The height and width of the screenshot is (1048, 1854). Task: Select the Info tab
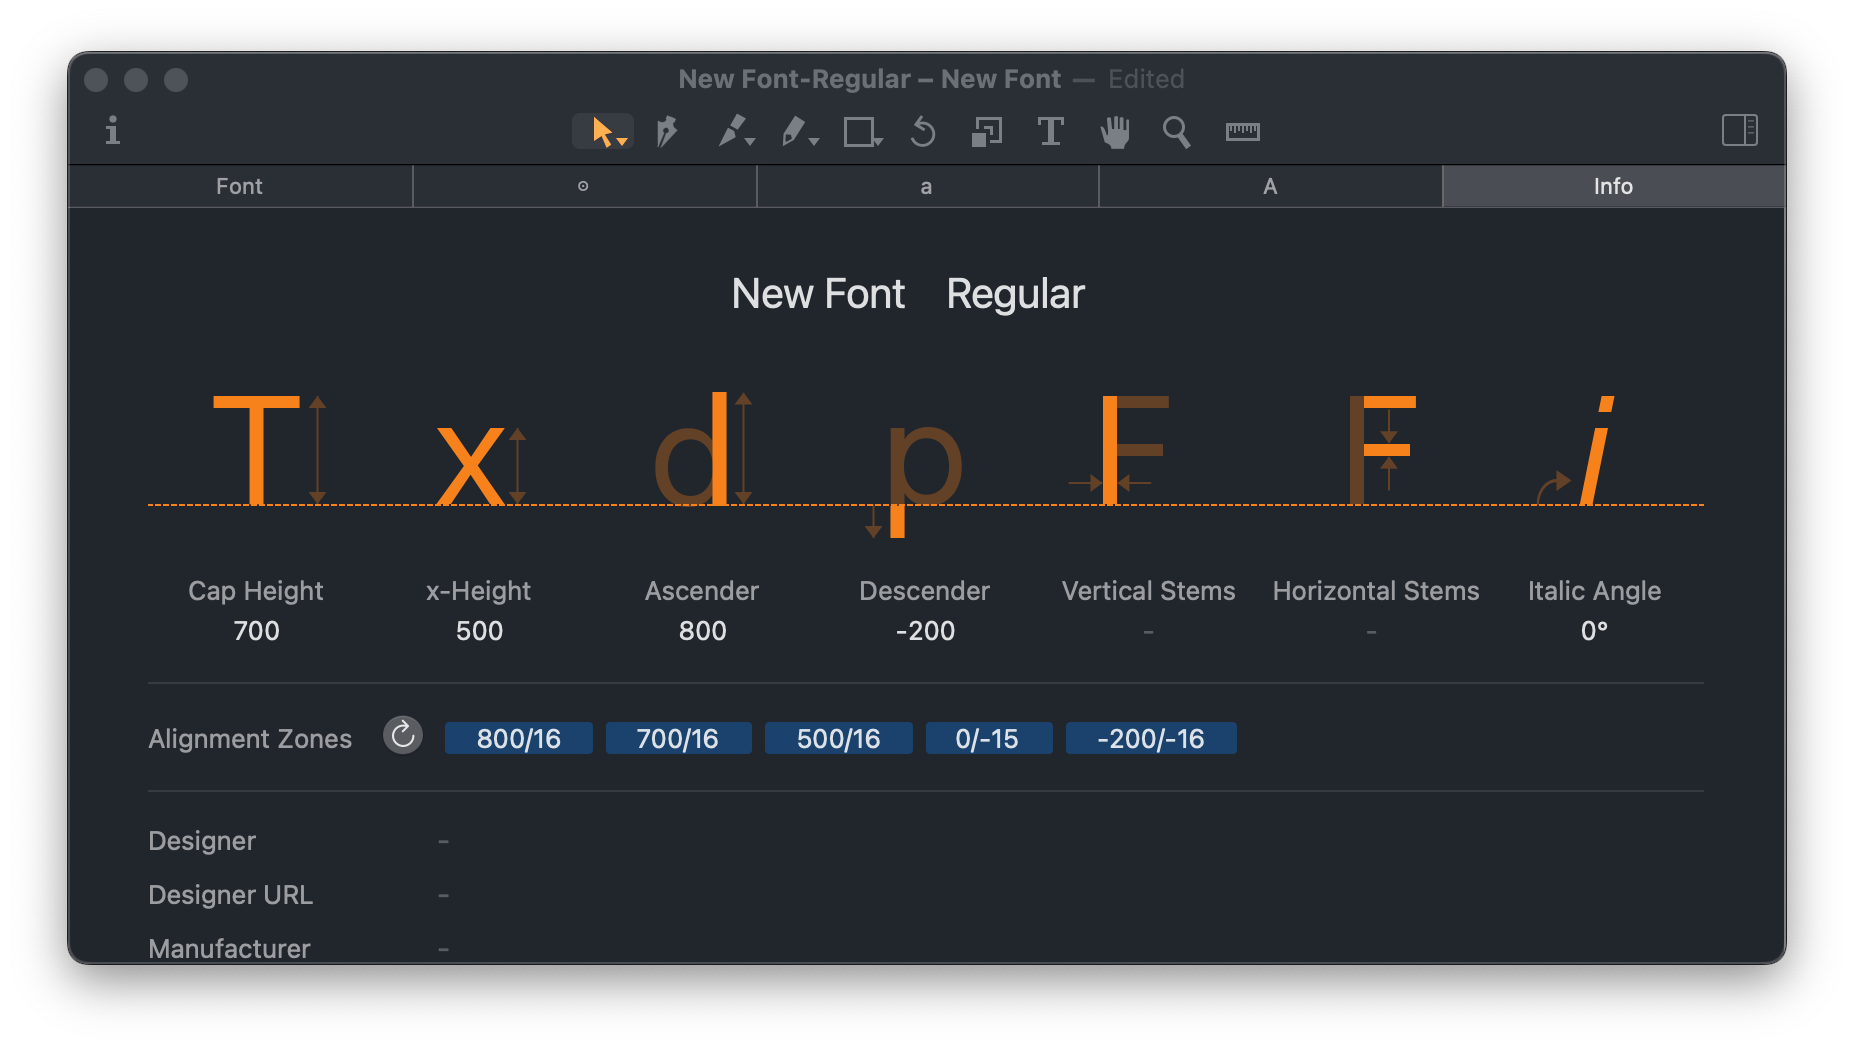[x=1613, y=186]
